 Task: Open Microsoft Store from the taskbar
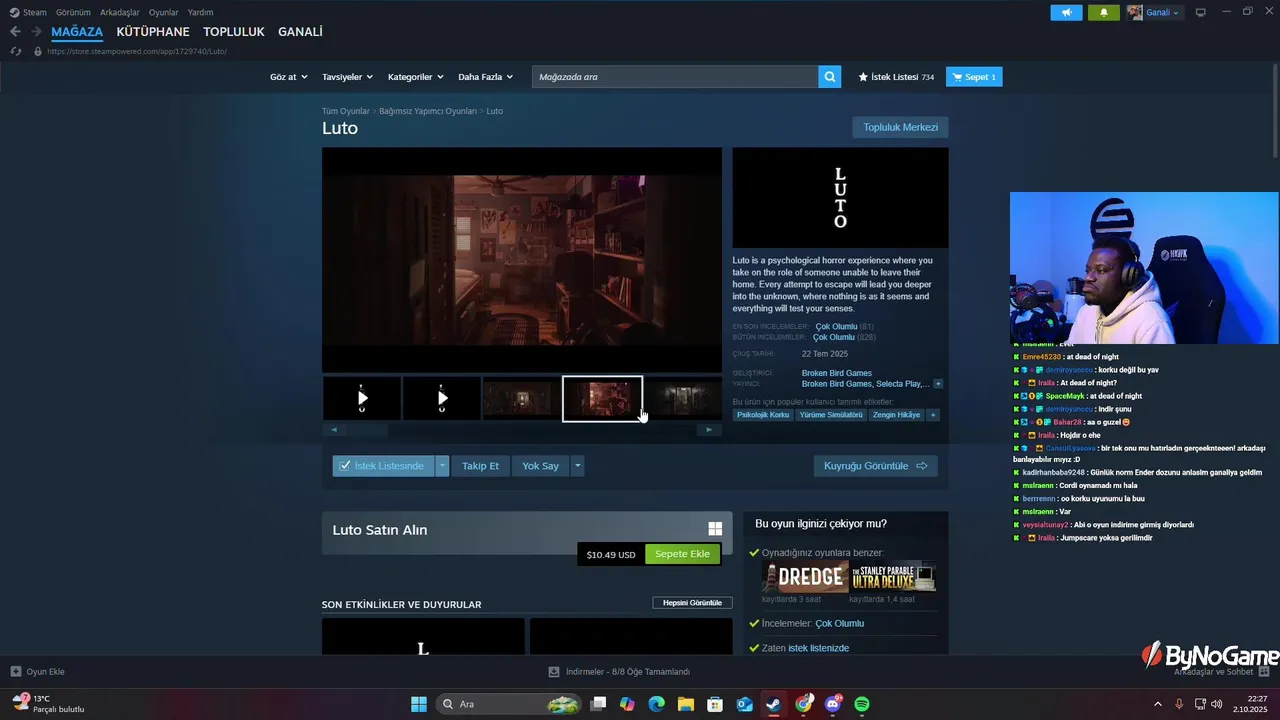click(715, 704)
